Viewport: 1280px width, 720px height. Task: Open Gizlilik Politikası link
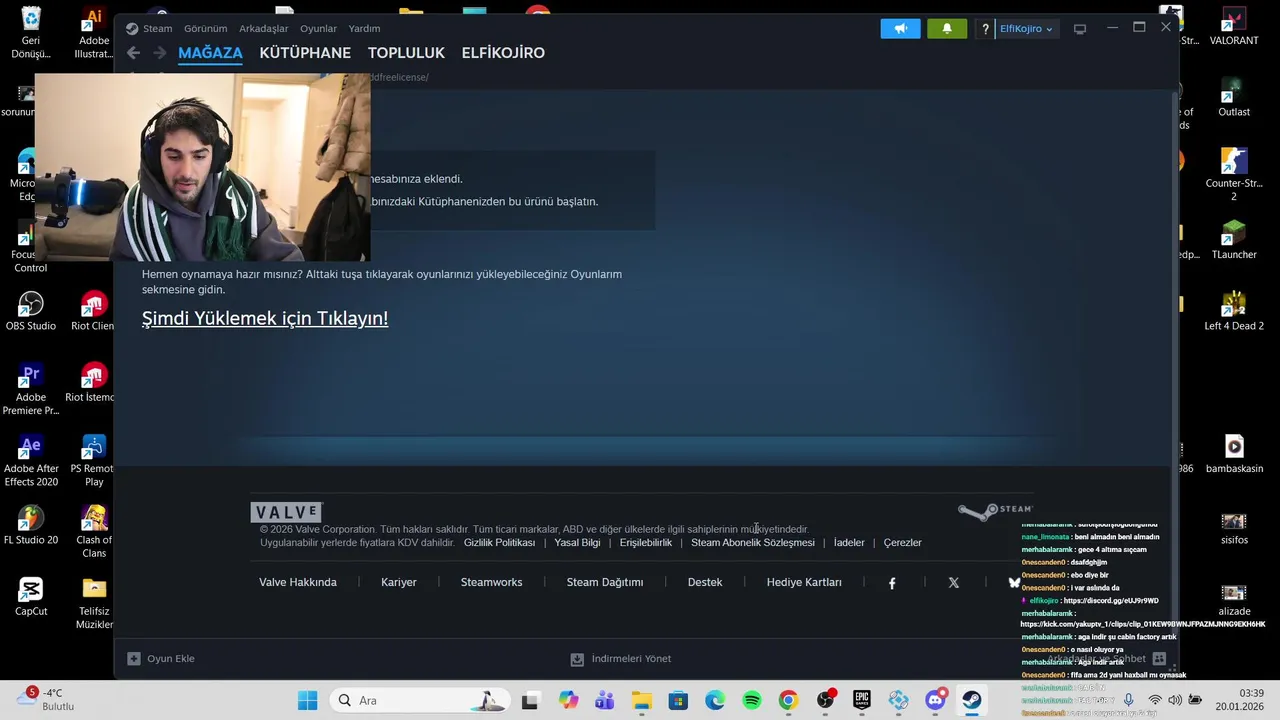(499, 543)
